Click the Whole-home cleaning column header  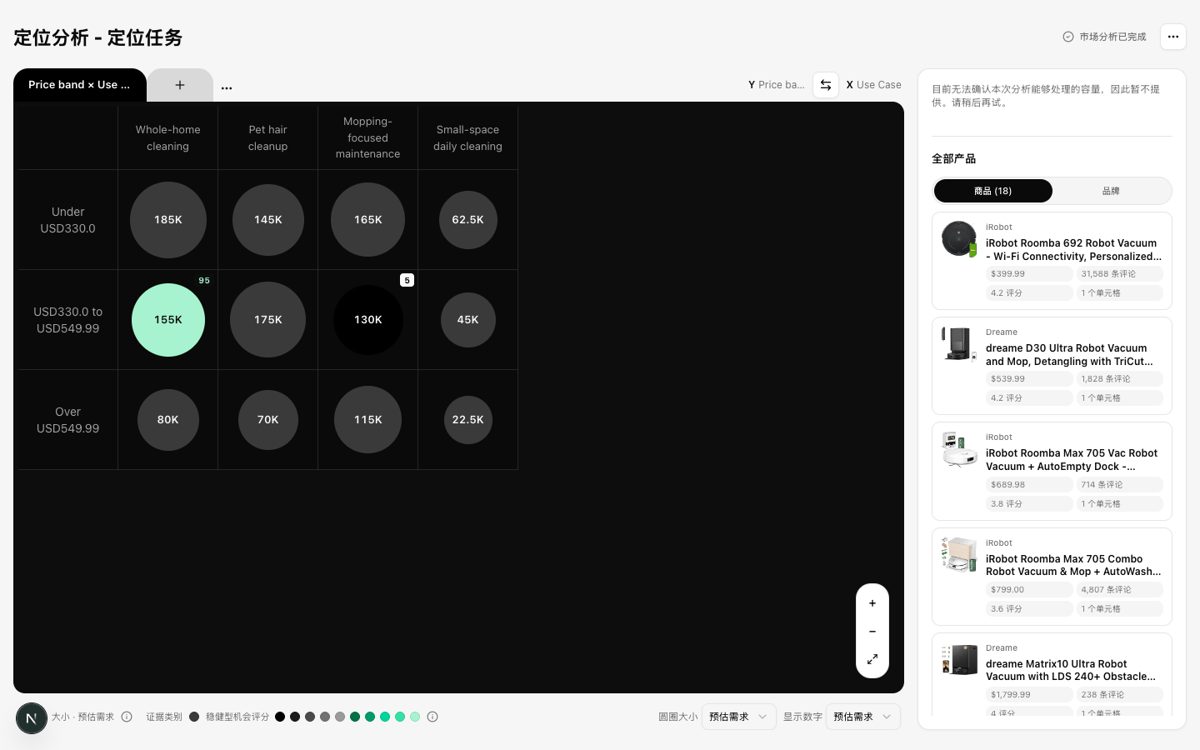pos(168,138)
